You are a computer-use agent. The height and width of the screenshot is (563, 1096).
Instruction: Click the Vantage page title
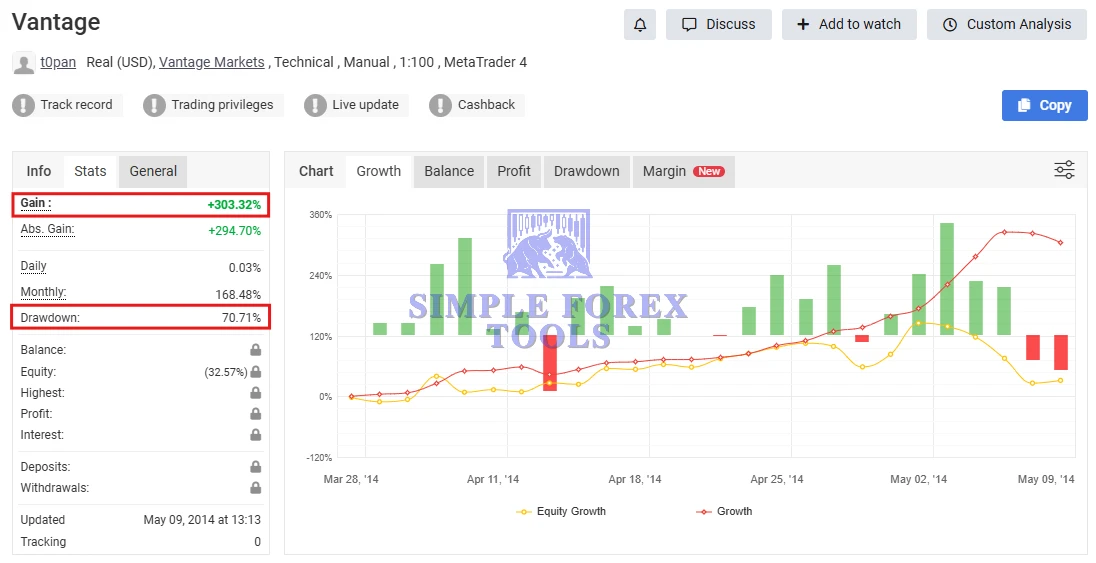56,22
